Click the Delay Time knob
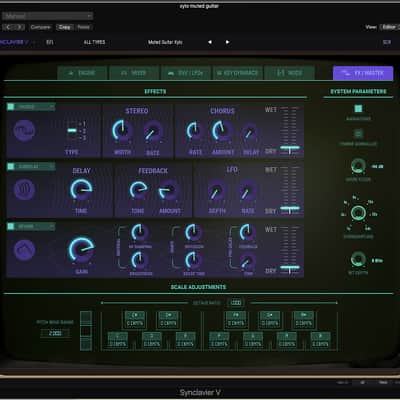Image resolution: width=400 pixels, height=400 pixels. pyautogui.click(x=81, y=190)
